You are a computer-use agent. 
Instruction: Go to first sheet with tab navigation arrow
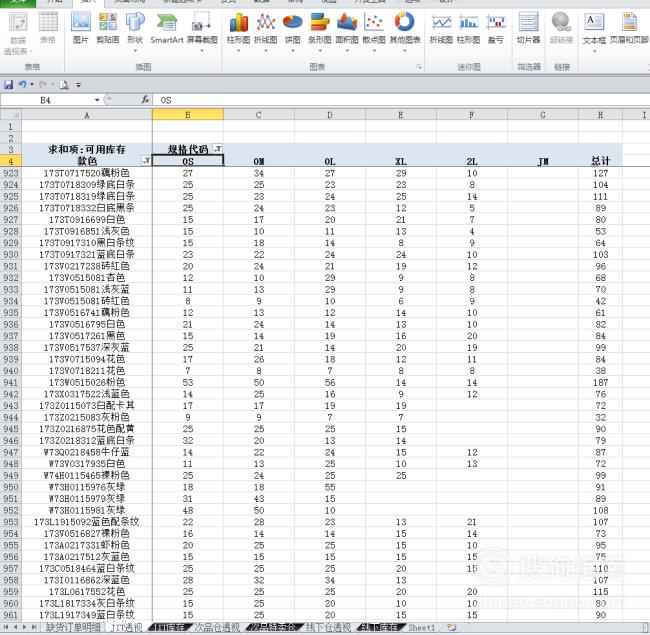click(6, 628)
